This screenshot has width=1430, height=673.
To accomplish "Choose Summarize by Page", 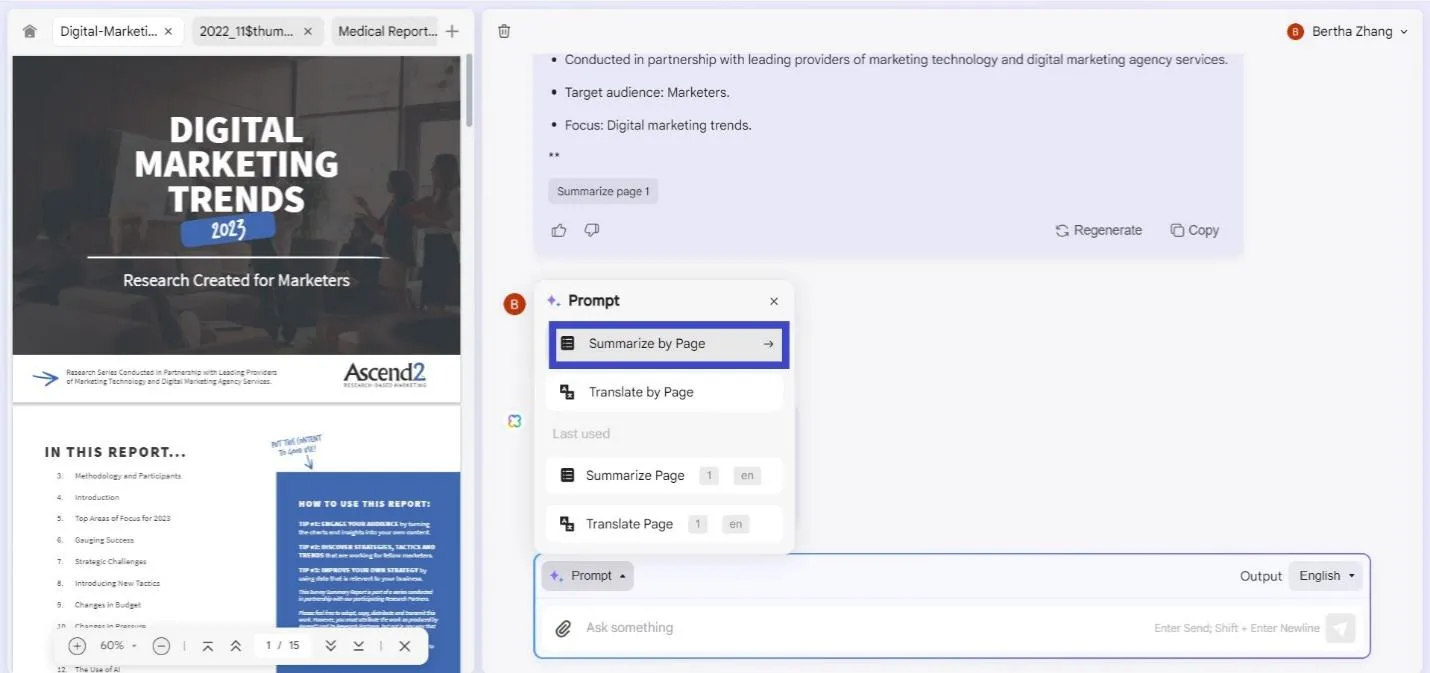I will 668,344.
